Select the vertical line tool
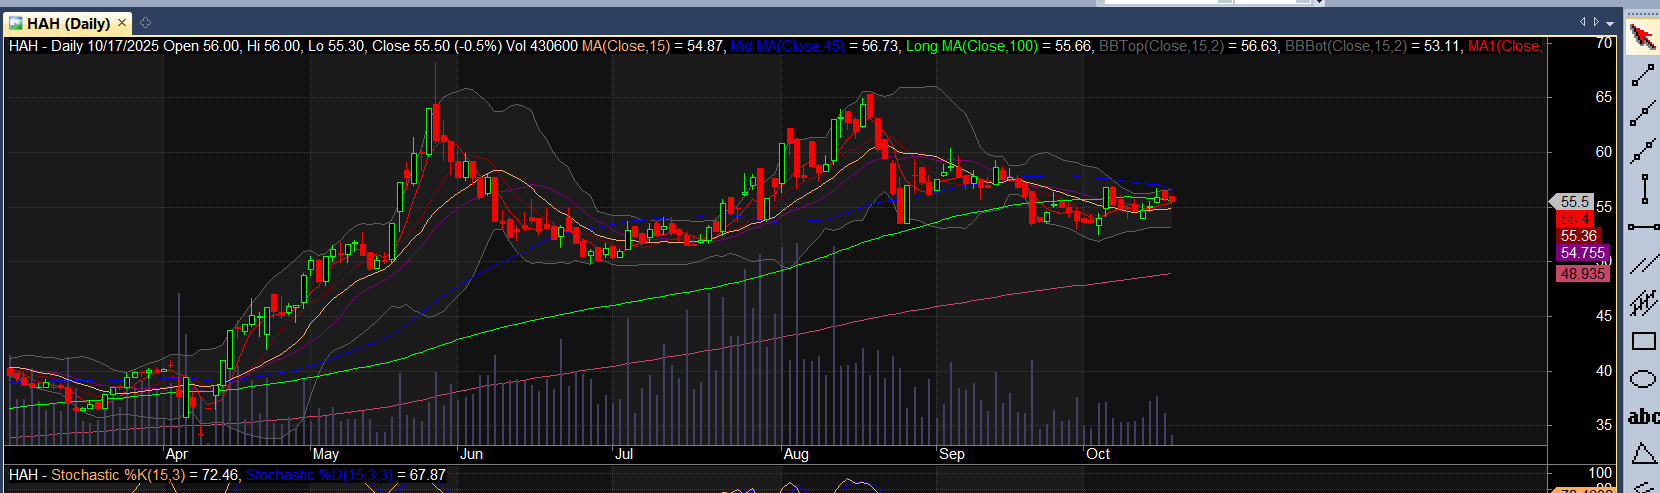Image resolution: width=1660 pixels, height=493 pixels. (x=1642, y=189)
